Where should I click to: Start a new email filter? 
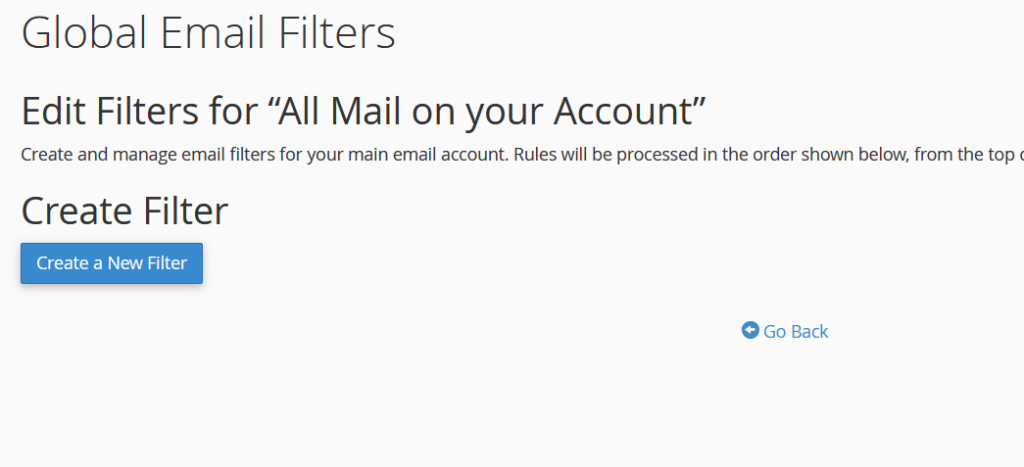(x=112, y=263)
